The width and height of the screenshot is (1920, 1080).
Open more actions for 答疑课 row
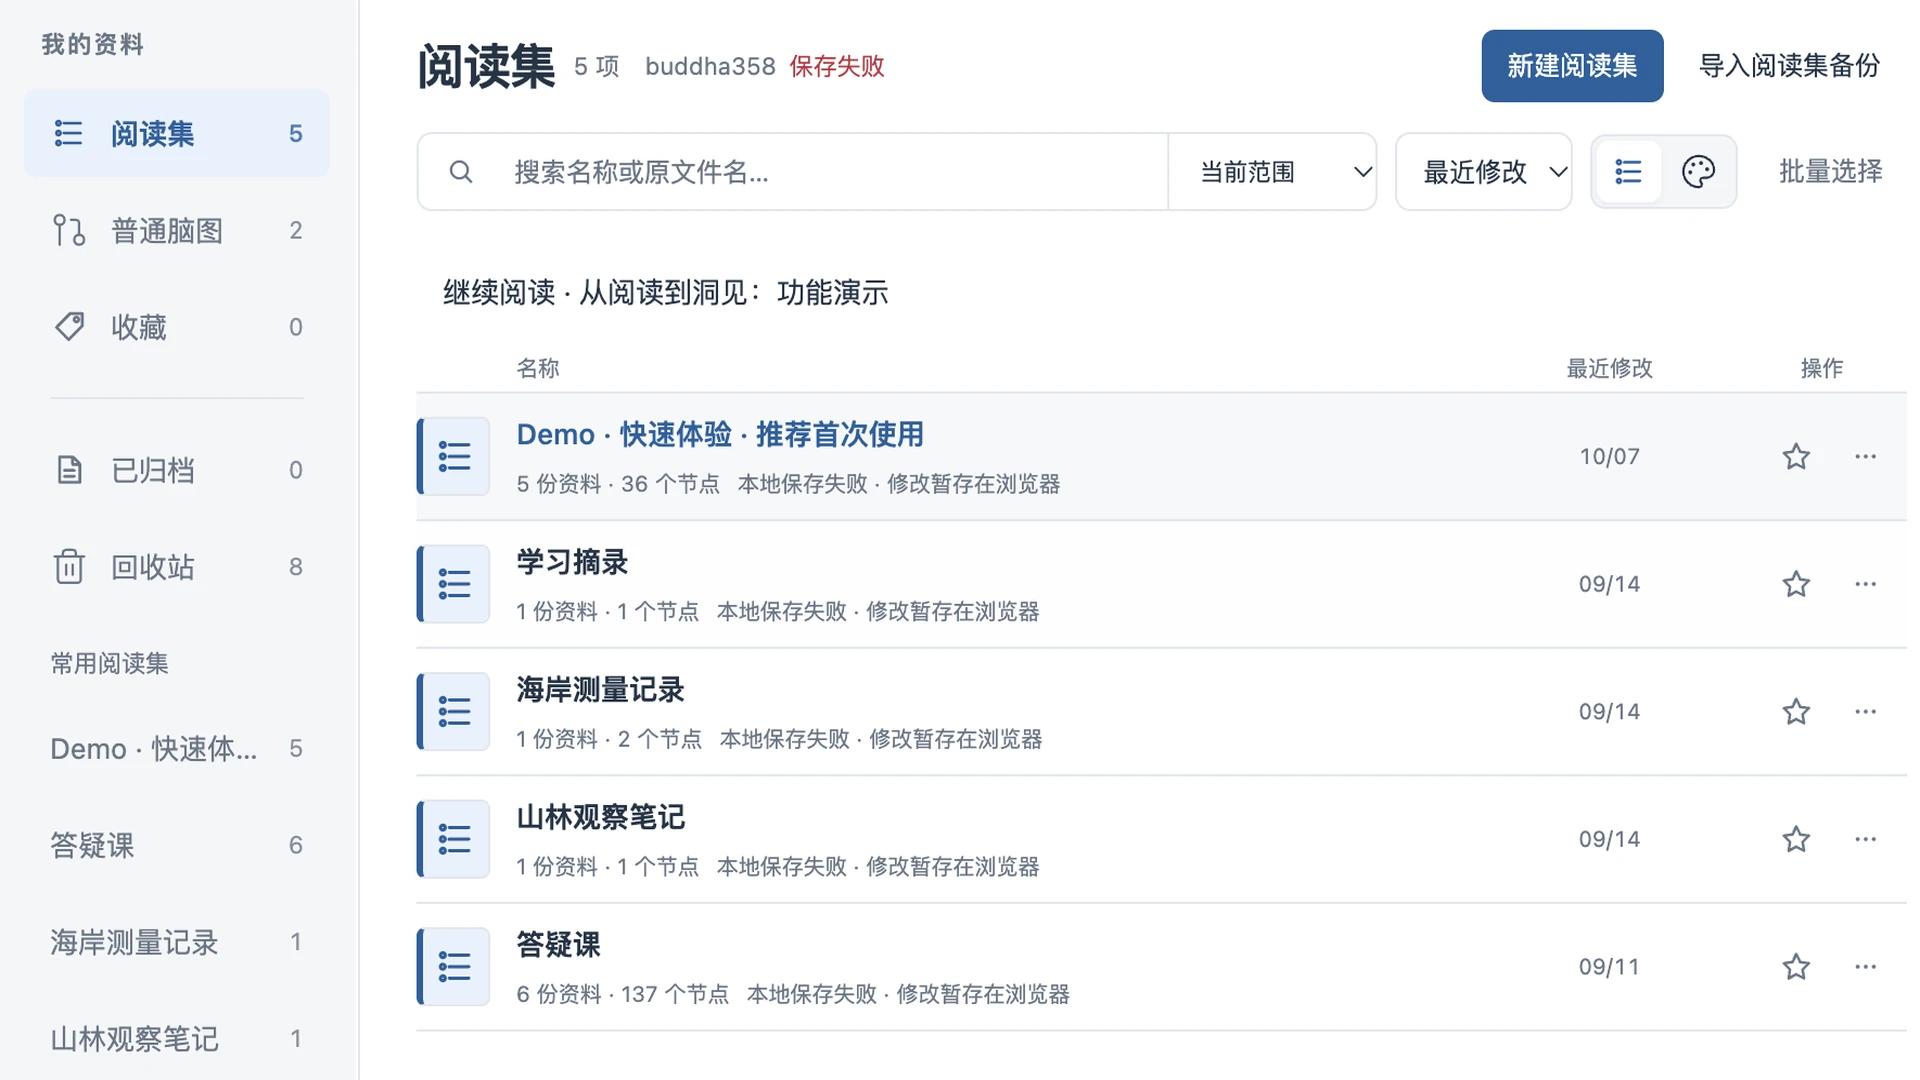click(1865, 966)
